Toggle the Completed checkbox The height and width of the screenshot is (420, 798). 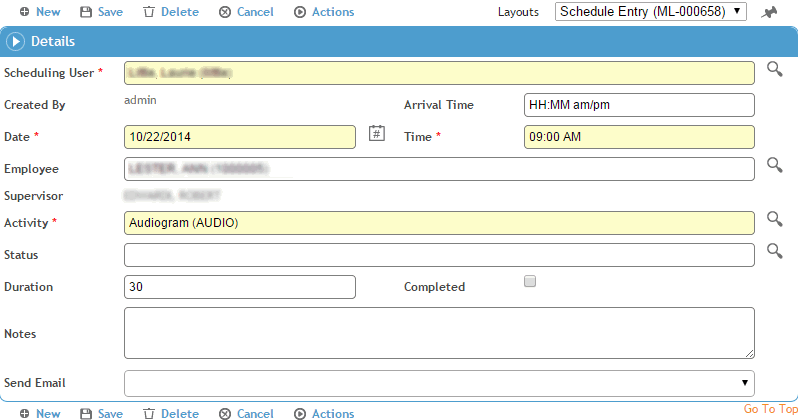tap(530, 282)
